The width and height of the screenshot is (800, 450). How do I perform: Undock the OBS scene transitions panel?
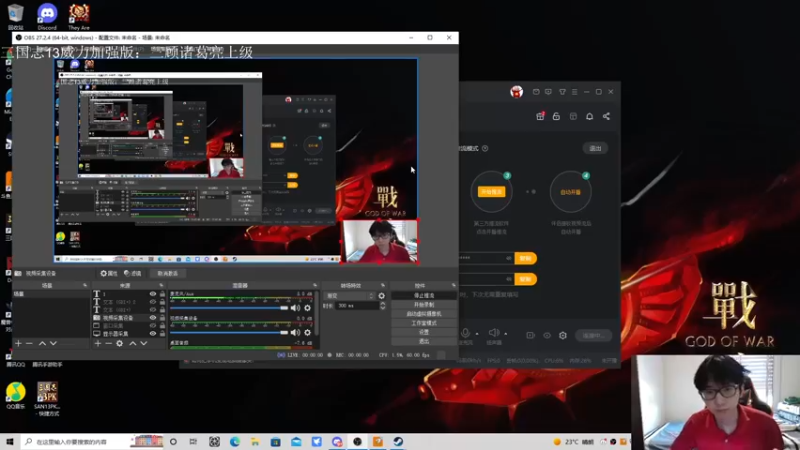(x=383, y=285)
